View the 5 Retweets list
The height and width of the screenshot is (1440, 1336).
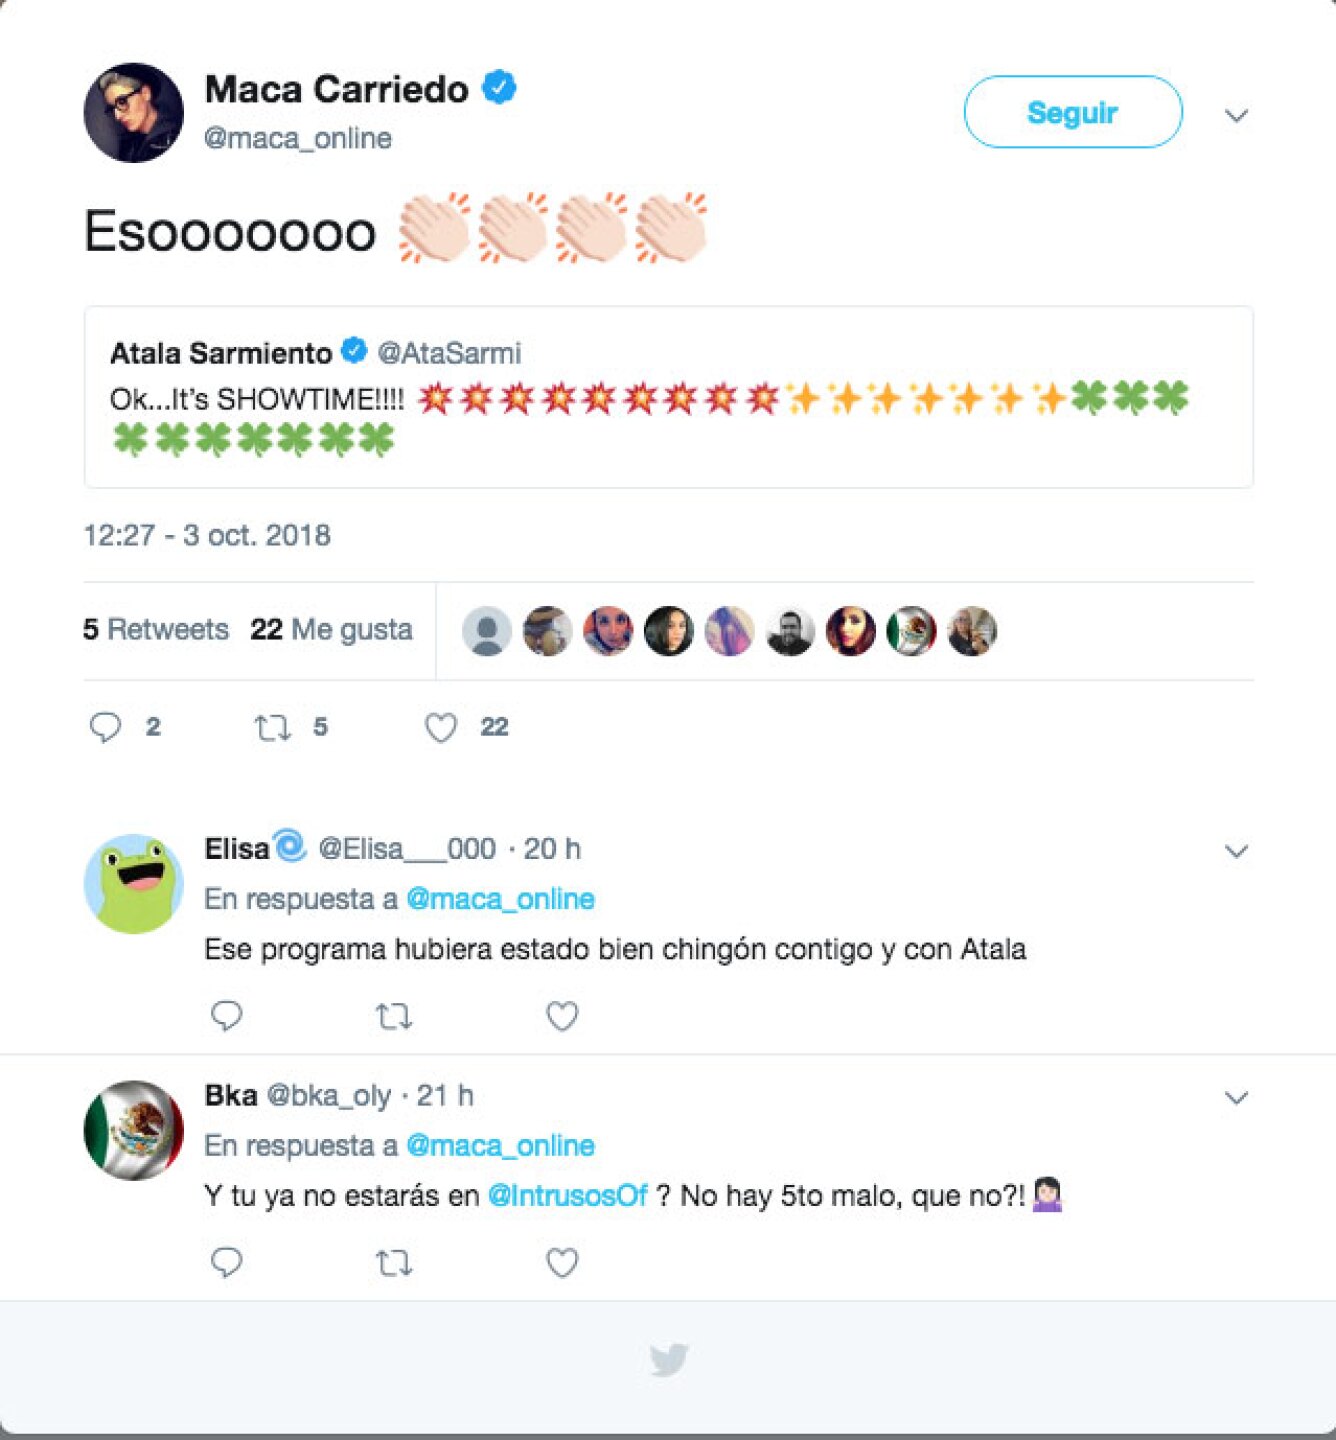click(156, 629)
